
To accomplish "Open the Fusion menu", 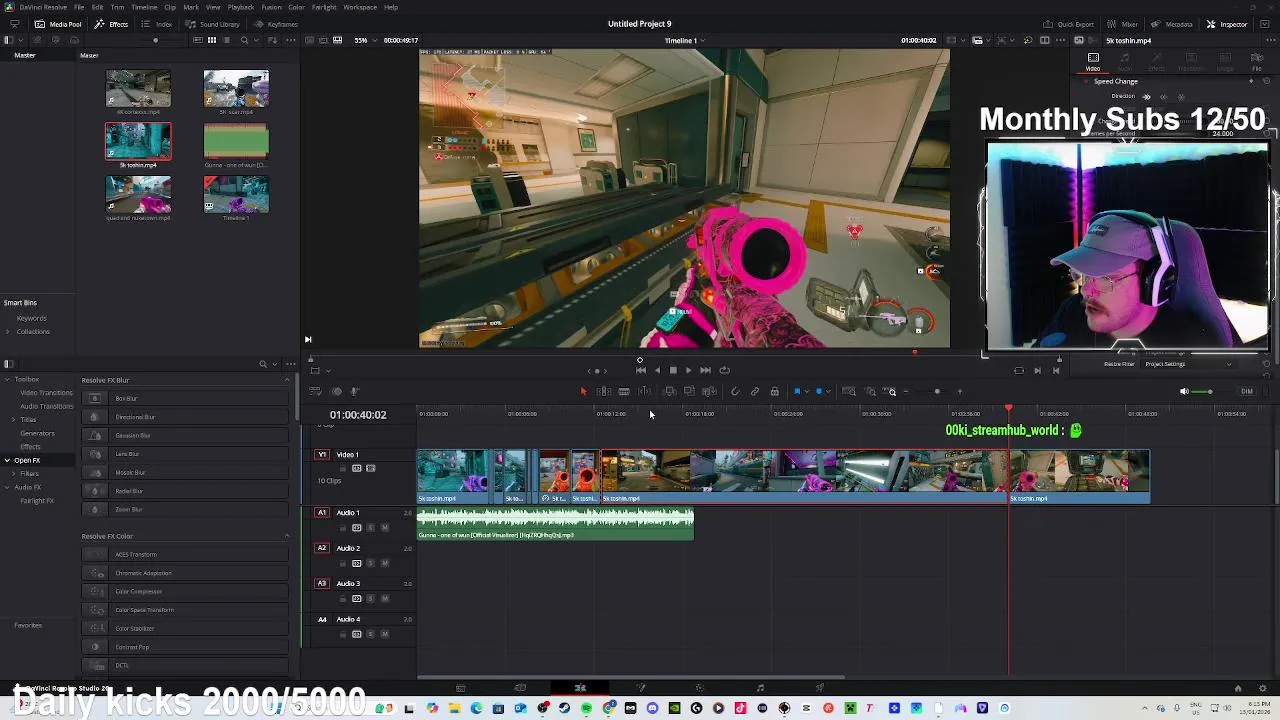I will 271,7.
